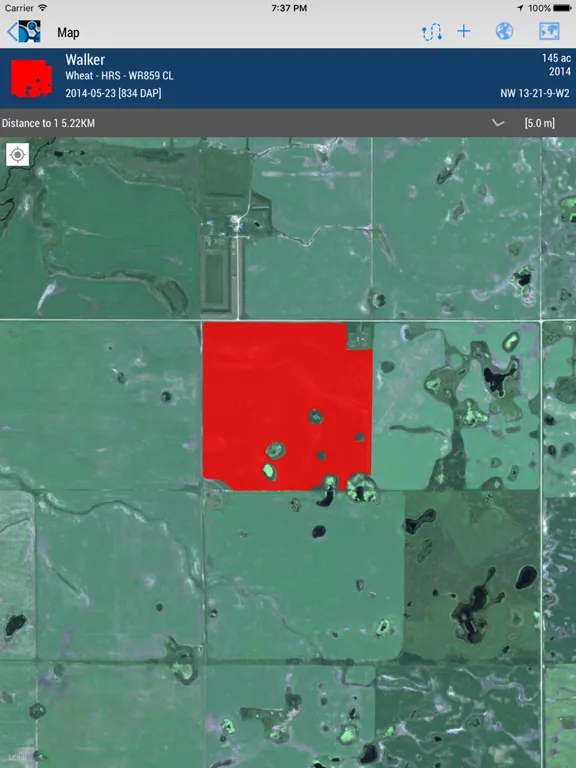Tap the Legal link on map
Screen dimensions: 576x768
(17, 757)
